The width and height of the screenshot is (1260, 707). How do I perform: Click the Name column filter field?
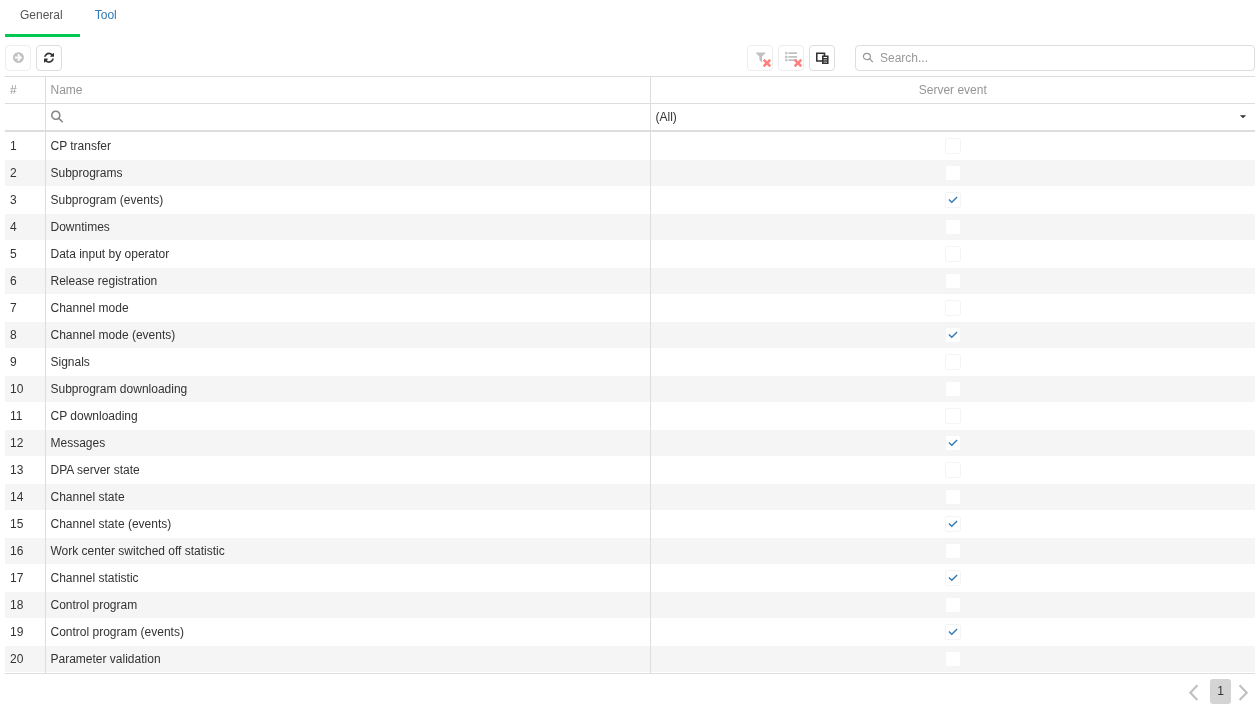coord(347,117)
